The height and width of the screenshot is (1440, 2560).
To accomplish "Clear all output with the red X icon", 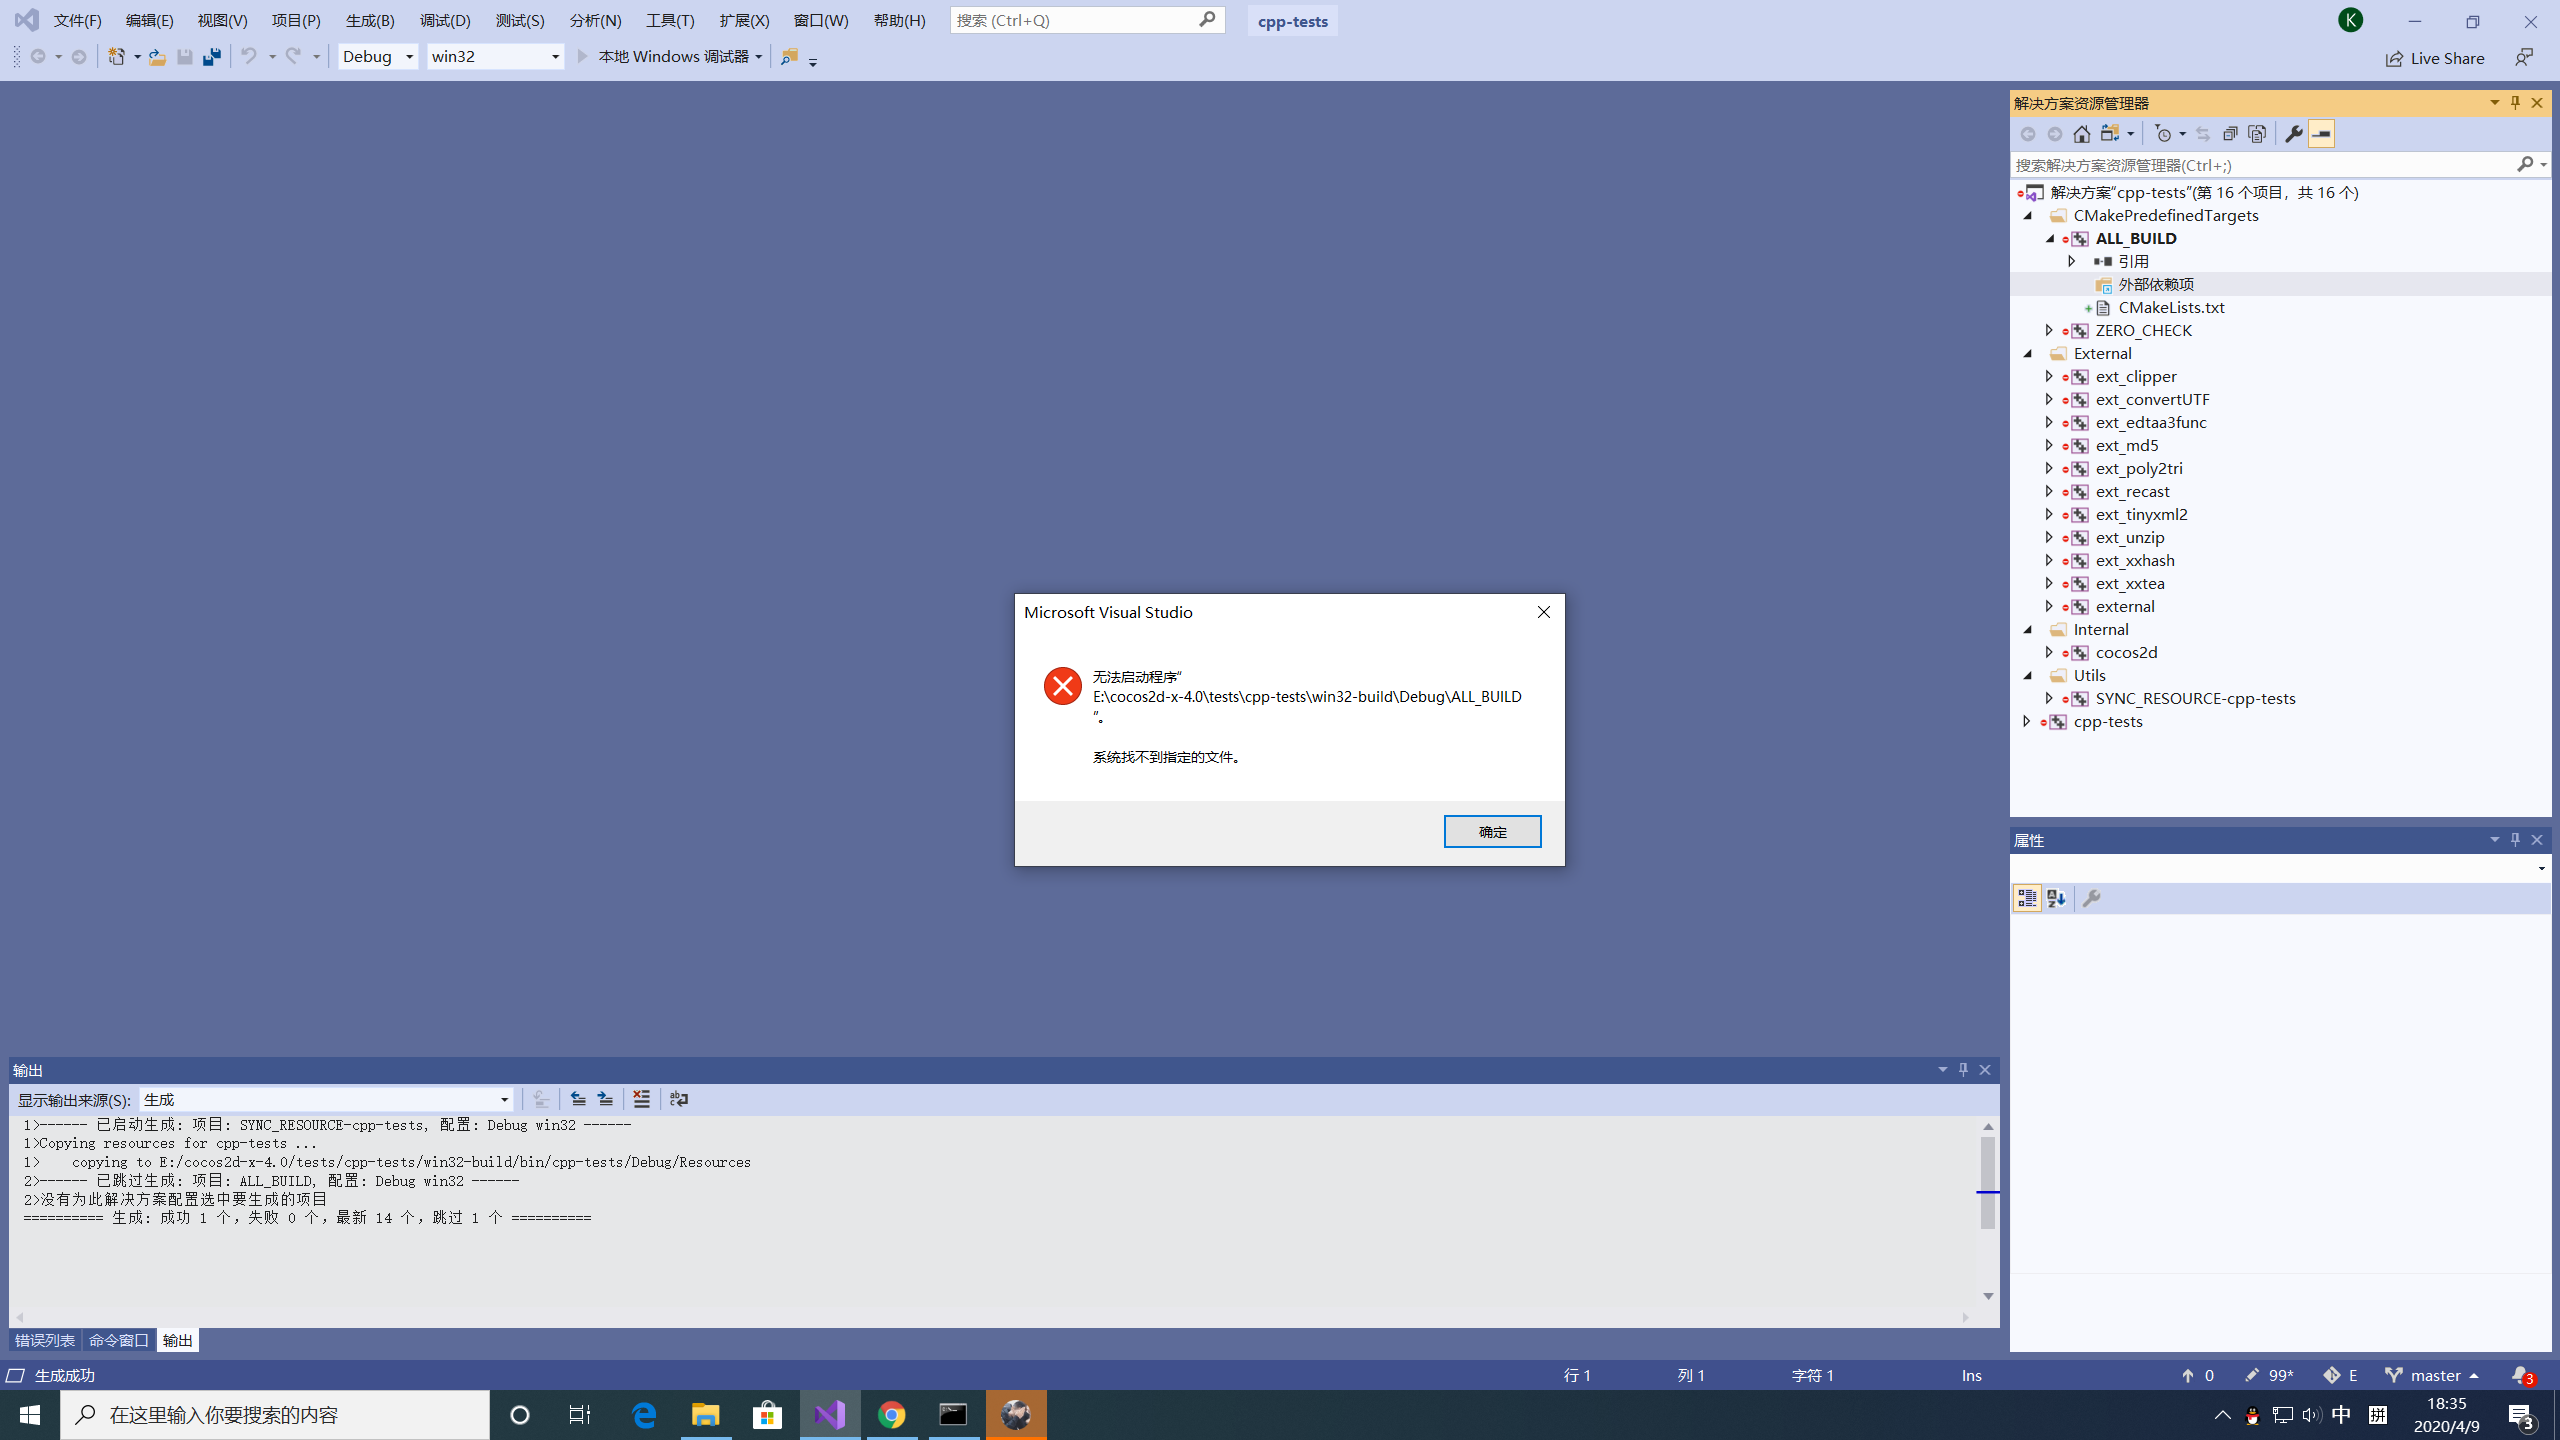I will point(641,1099).
